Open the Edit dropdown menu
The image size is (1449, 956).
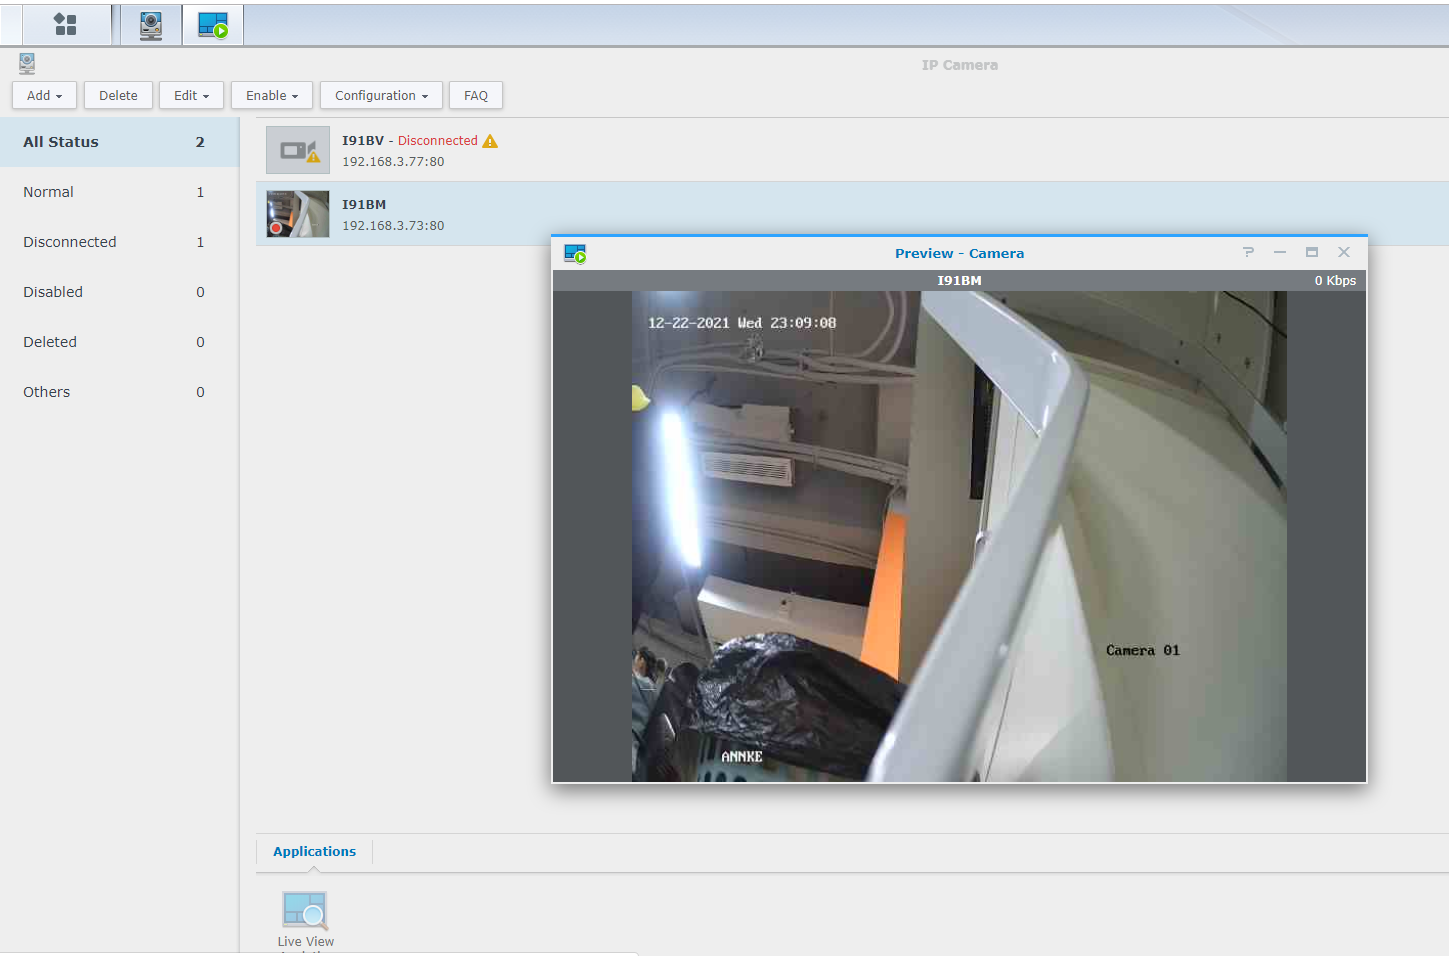(191, 96)
